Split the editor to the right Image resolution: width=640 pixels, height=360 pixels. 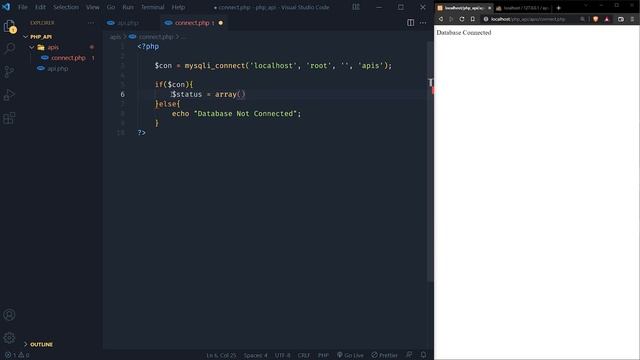411,23
